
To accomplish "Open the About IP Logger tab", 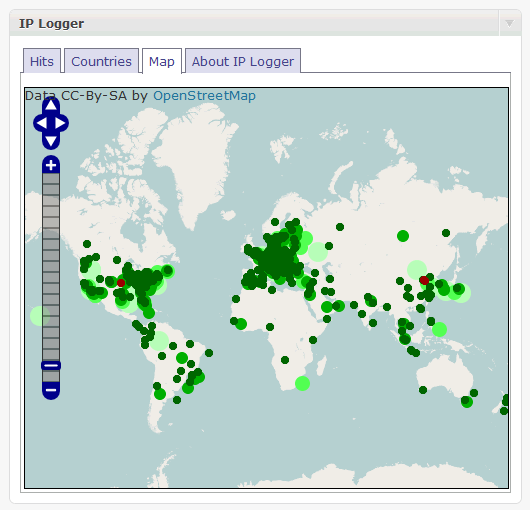I will point(243,62).
